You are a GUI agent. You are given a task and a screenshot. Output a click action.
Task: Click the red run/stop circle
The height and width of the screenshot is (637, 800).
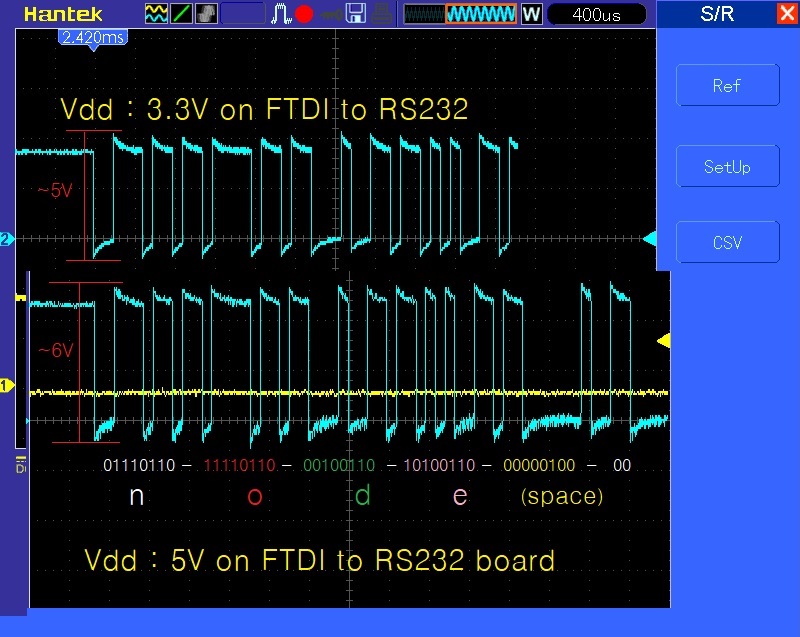coord(304,14)
